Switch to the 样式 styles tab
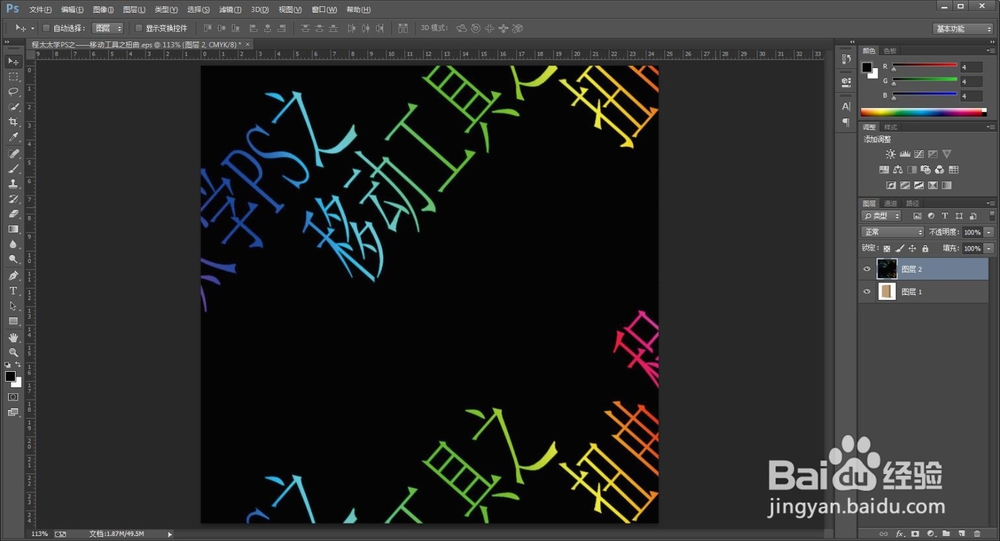 [x=890, y=127]
